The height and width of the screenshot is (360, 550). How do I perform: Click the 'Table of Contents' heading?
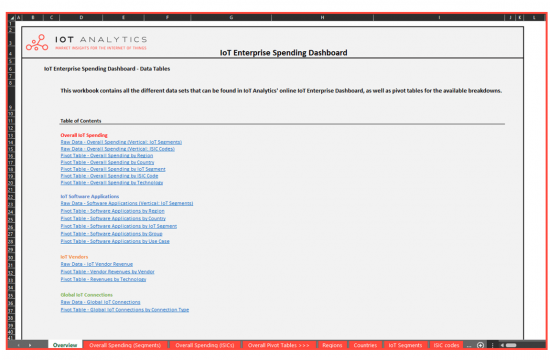pos(81,121)
